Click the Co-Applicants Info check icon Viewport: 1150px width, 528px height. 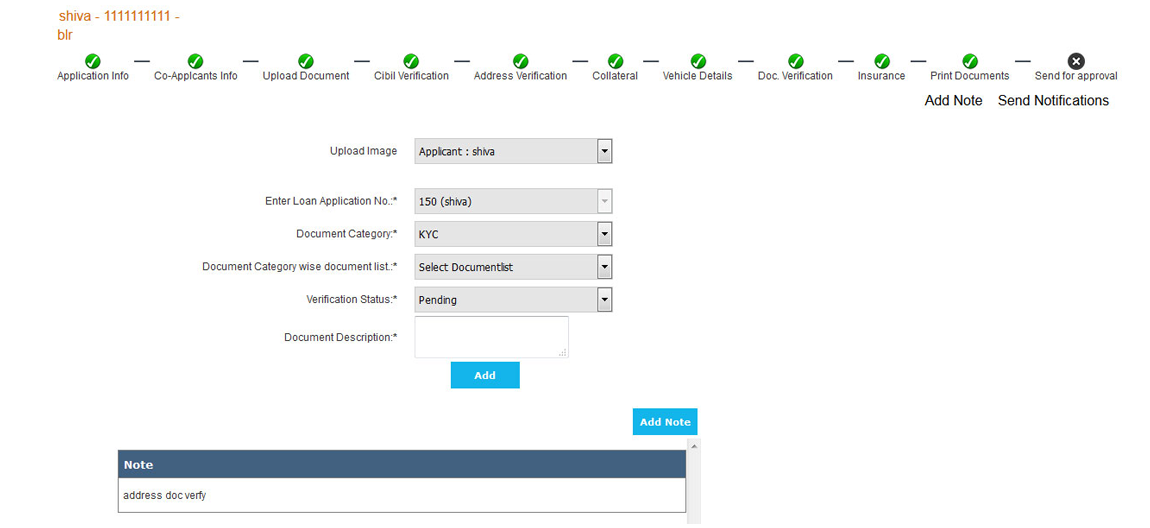click(195, 61)
